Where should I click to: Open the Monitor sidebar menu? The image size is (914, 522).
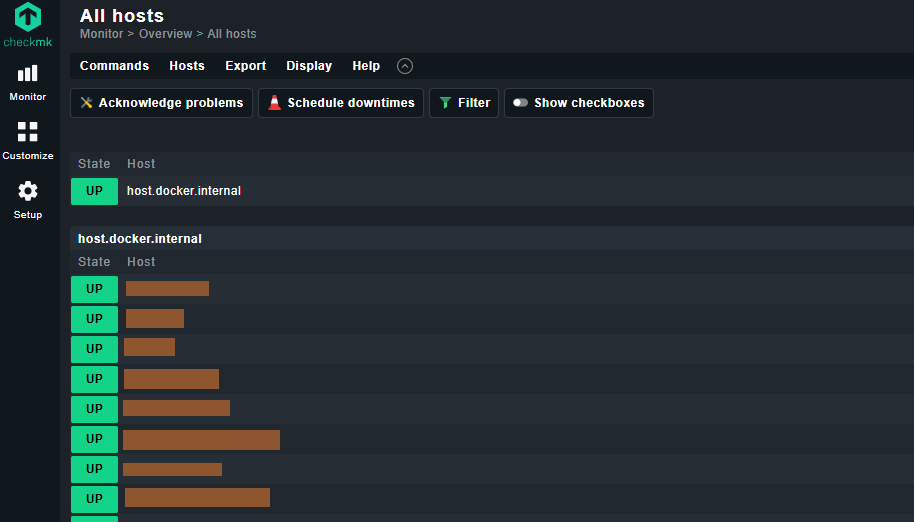point(28,82)
